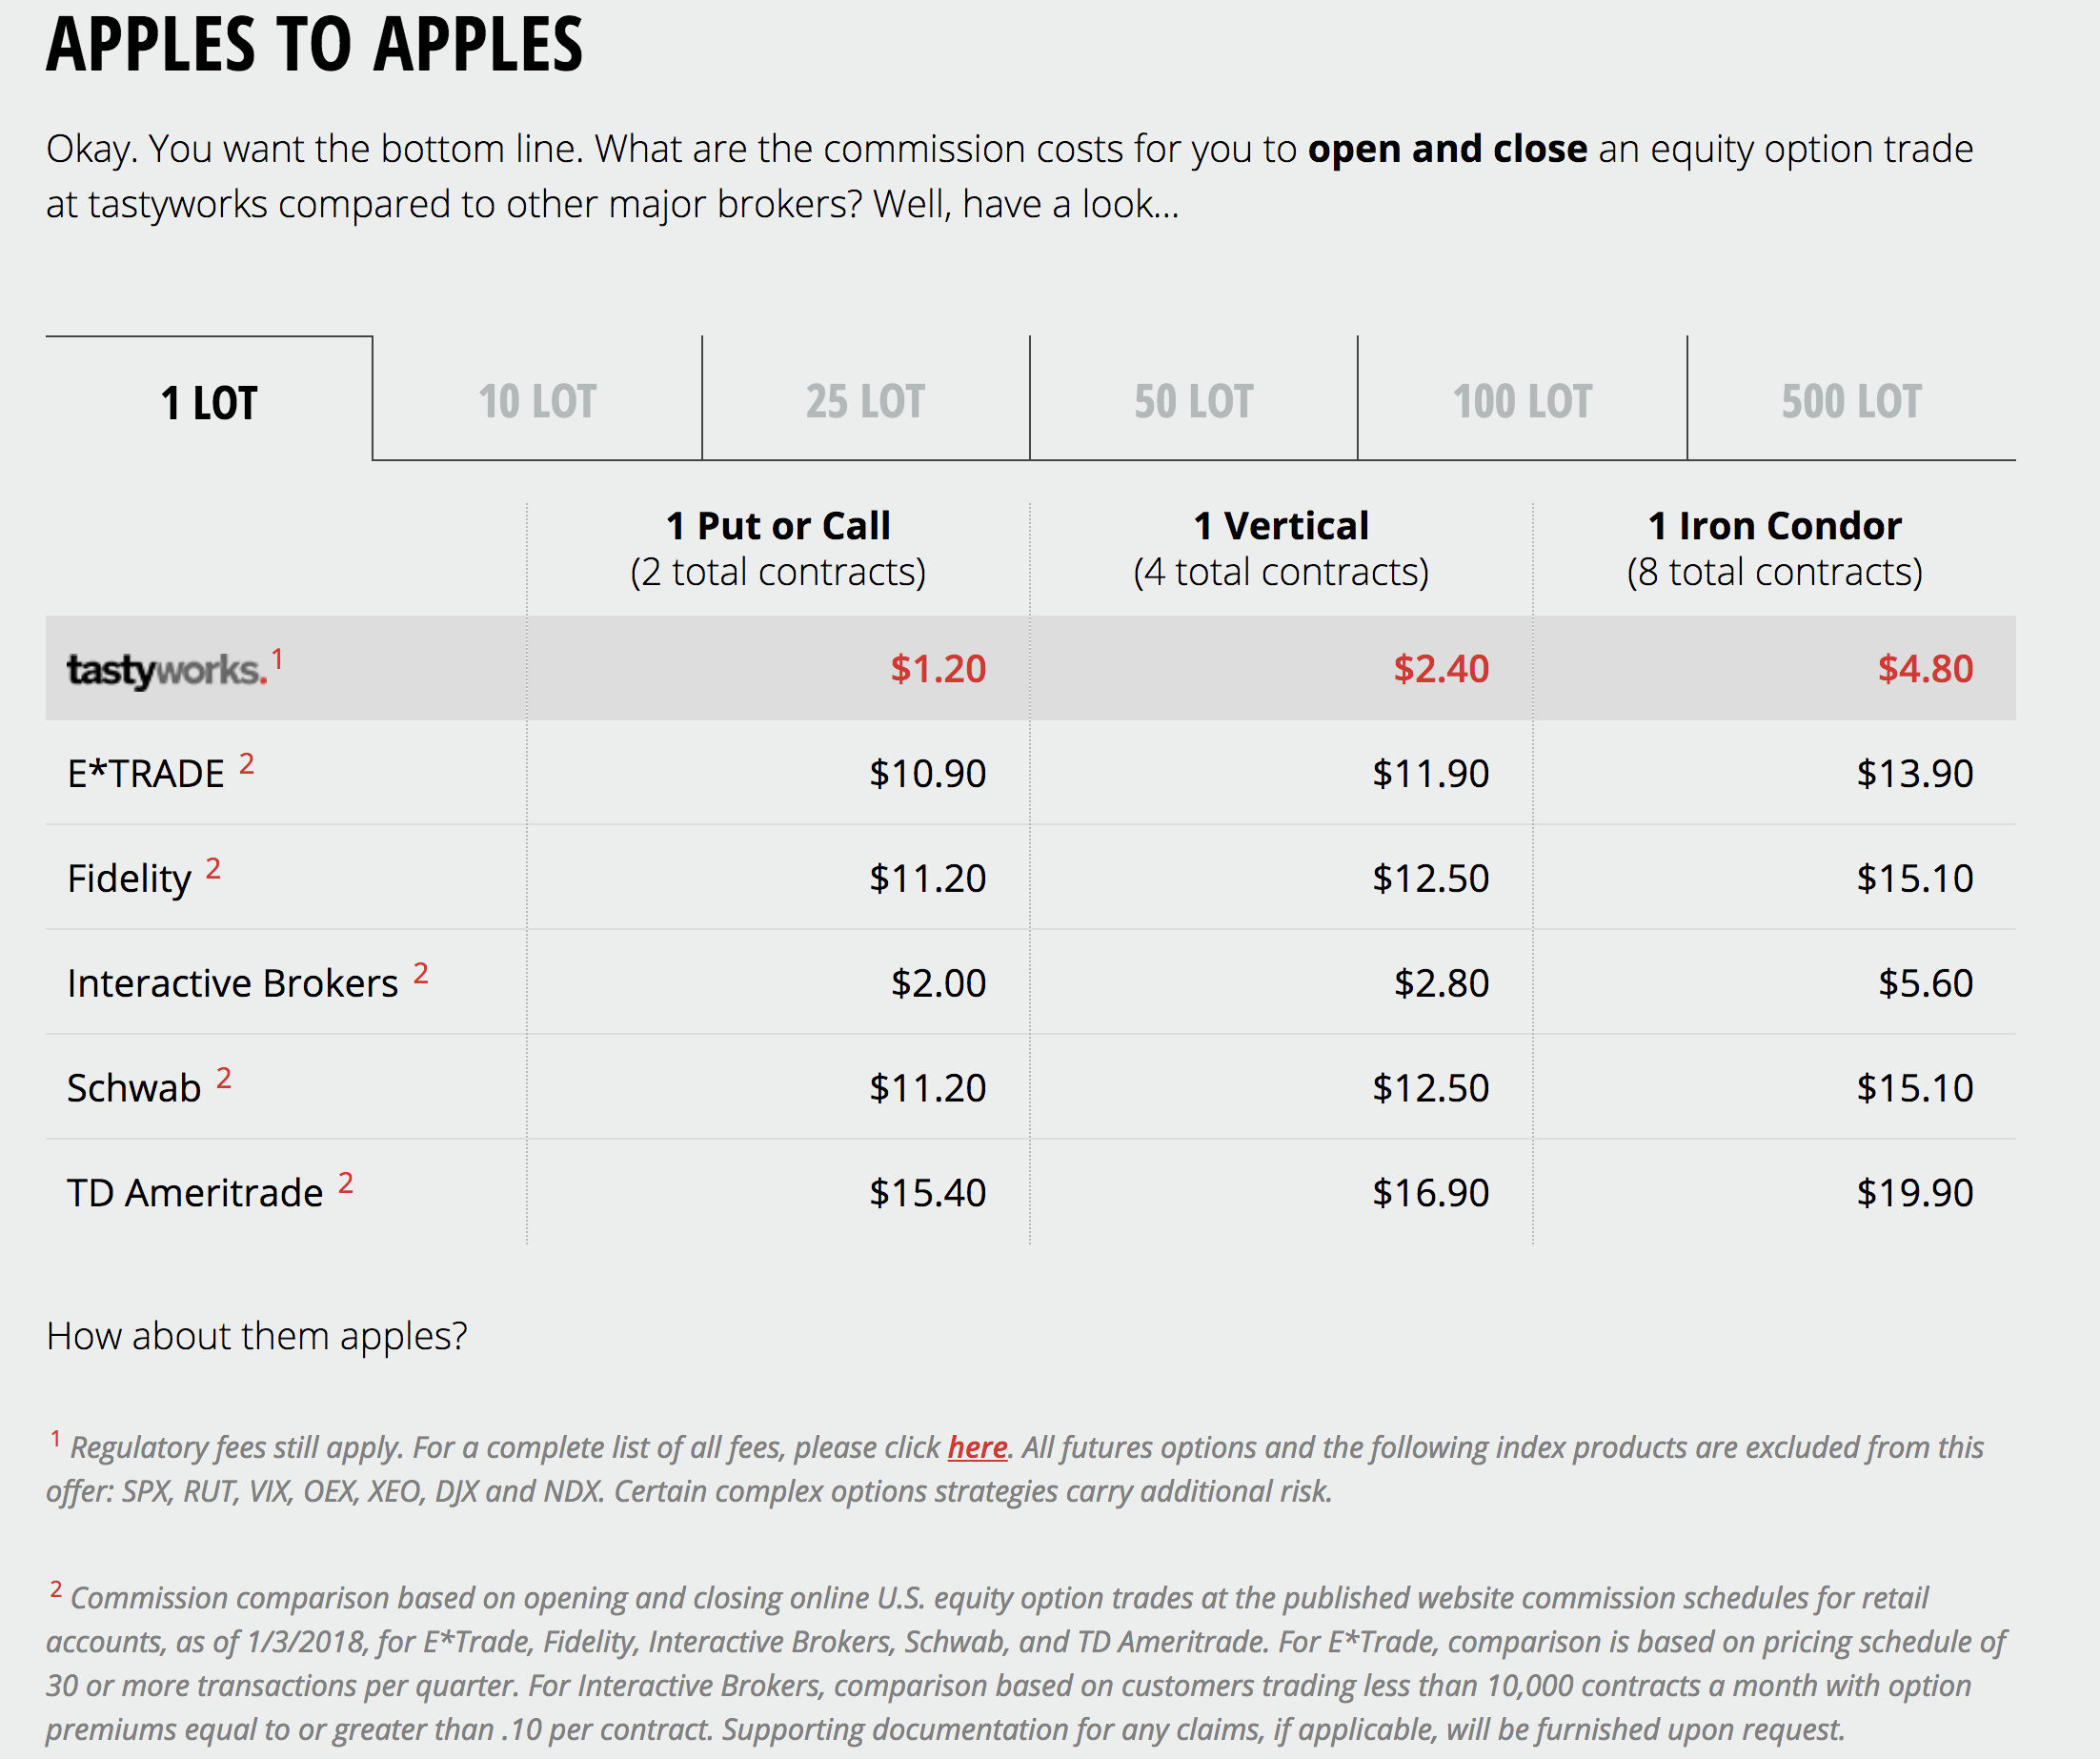Click tastyworks $4.80 Iron Condor price
This screenshot has width=2100, height=1759.
[x=1925, y=669]
